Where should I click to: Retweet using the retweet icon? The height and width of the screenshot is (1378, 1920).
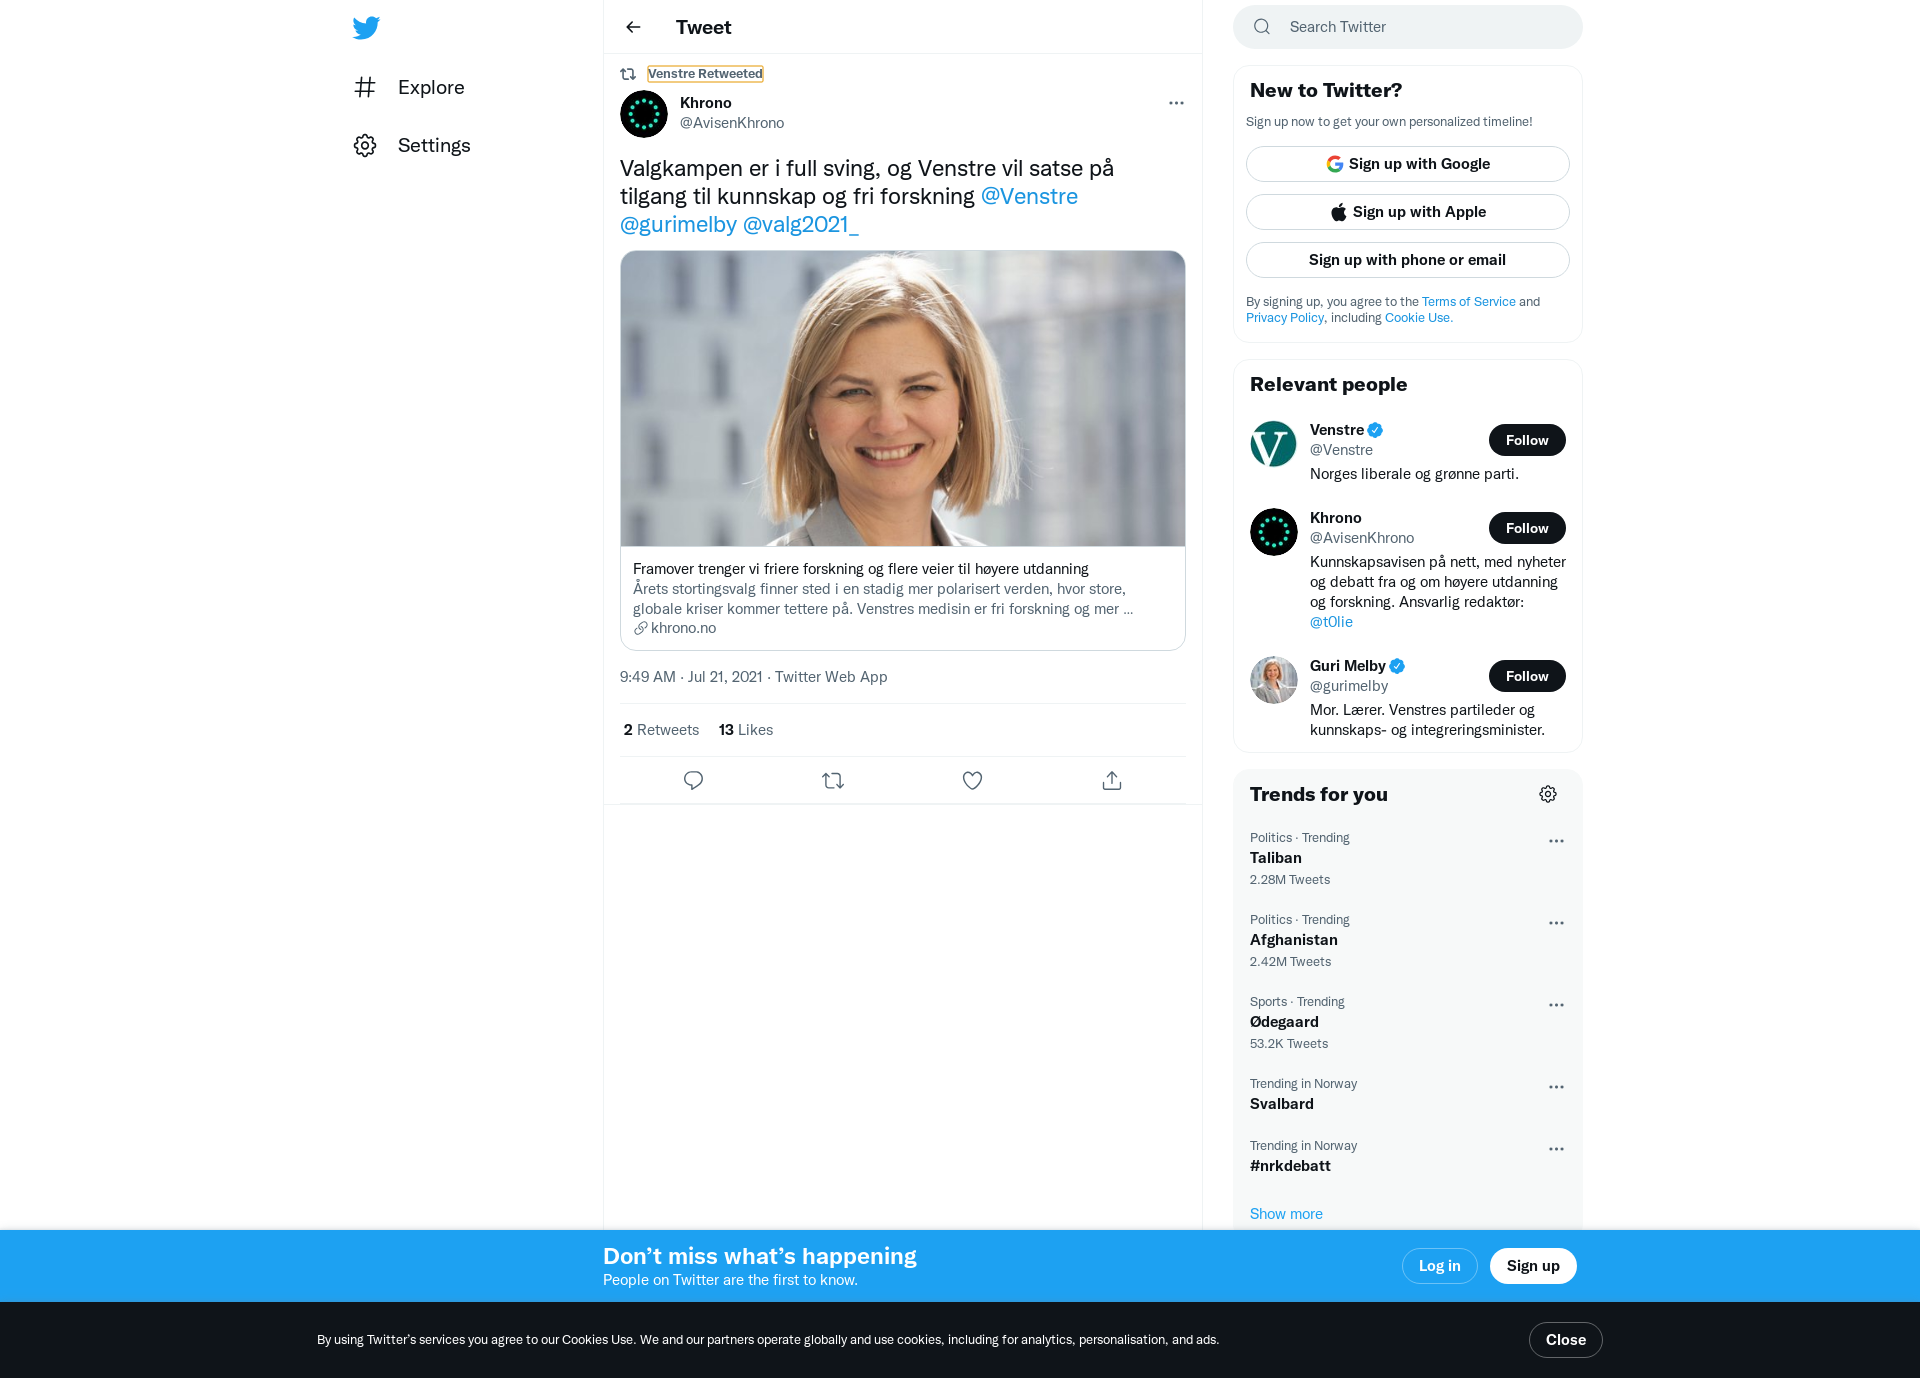pyautogui.click(x=833, y=780)
